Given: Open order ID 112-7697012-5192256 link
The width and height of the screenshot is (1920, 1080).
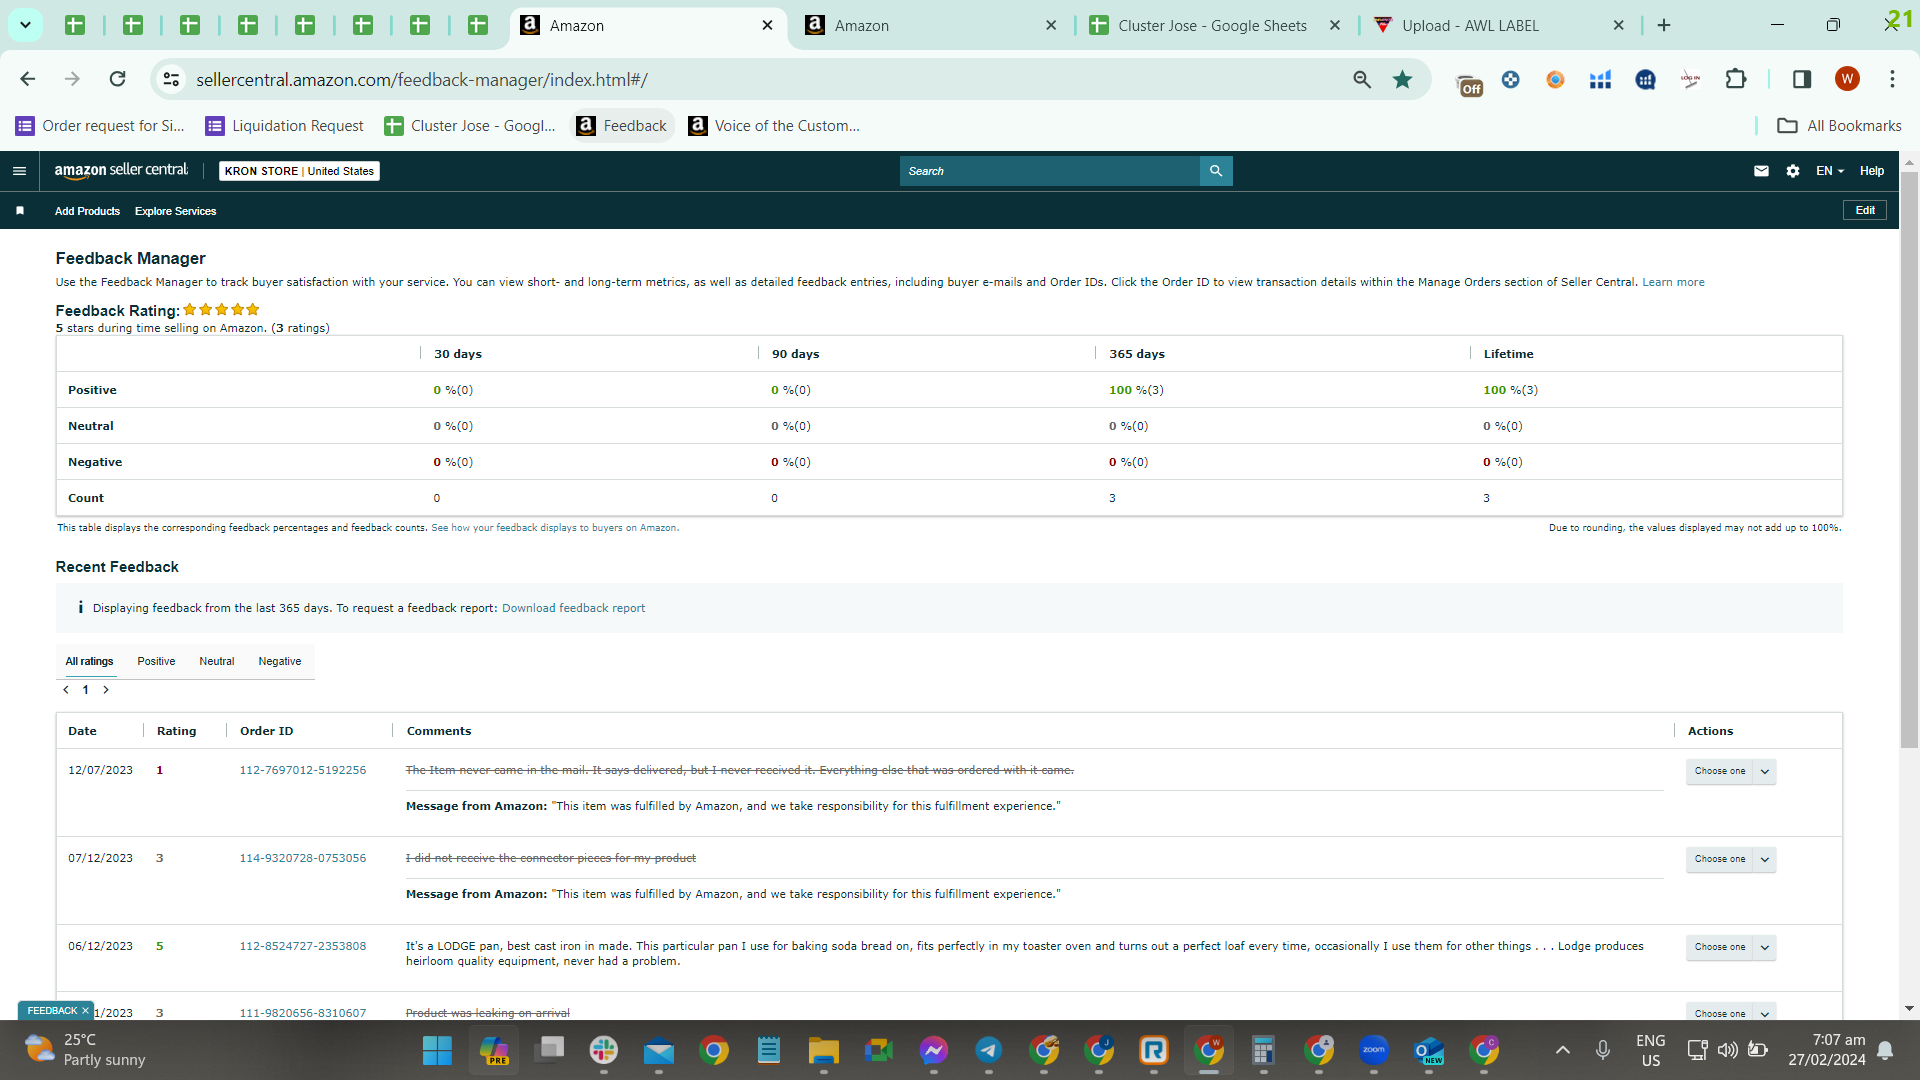Looking at the screenshot, I should coord(303,770).
